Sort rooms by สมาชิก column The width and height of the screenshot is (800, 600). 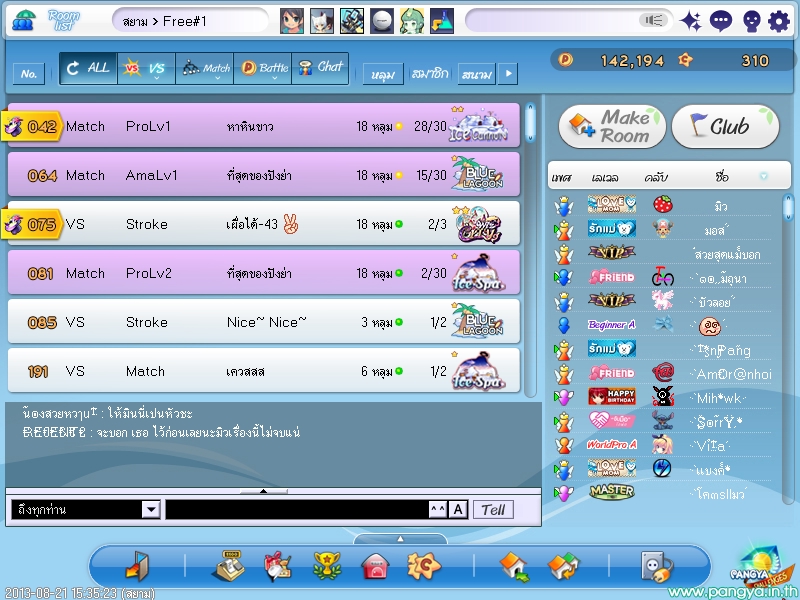click(431, 74)
